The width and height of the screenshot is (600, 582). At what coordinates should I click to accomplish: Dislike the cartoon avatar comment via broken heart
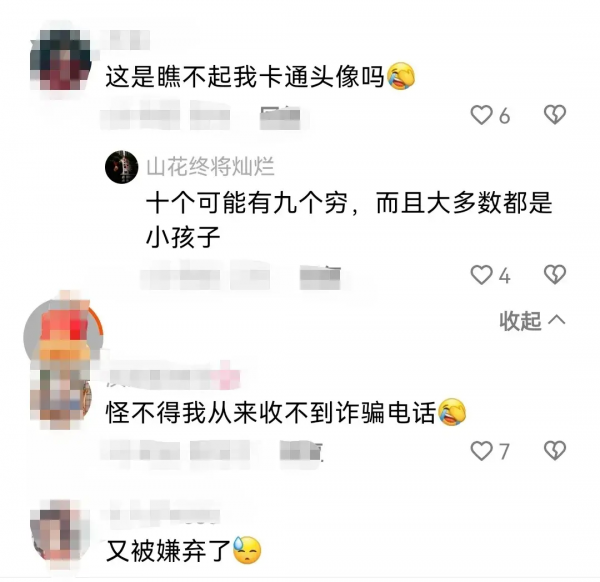pos(555,114)
